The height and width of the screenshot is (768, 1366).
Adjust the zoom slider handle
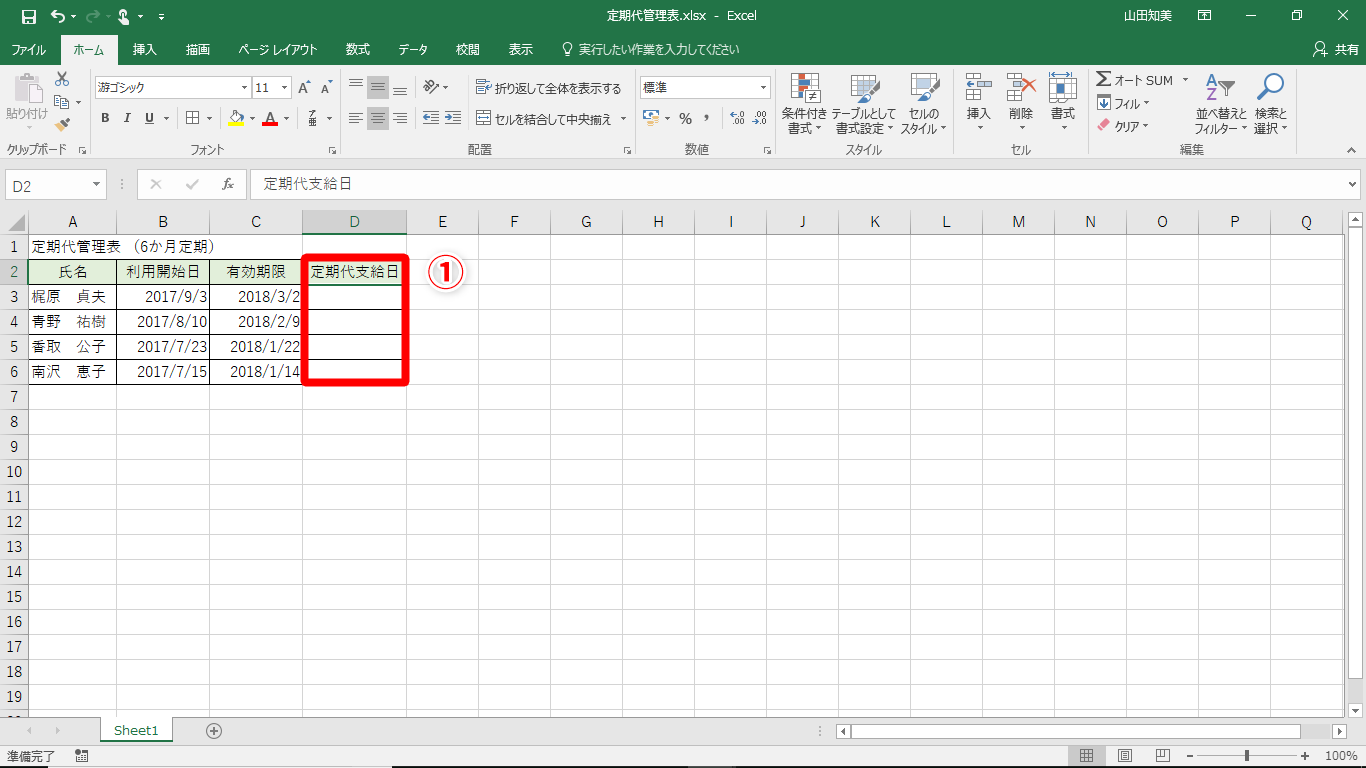click(1246, 755)
